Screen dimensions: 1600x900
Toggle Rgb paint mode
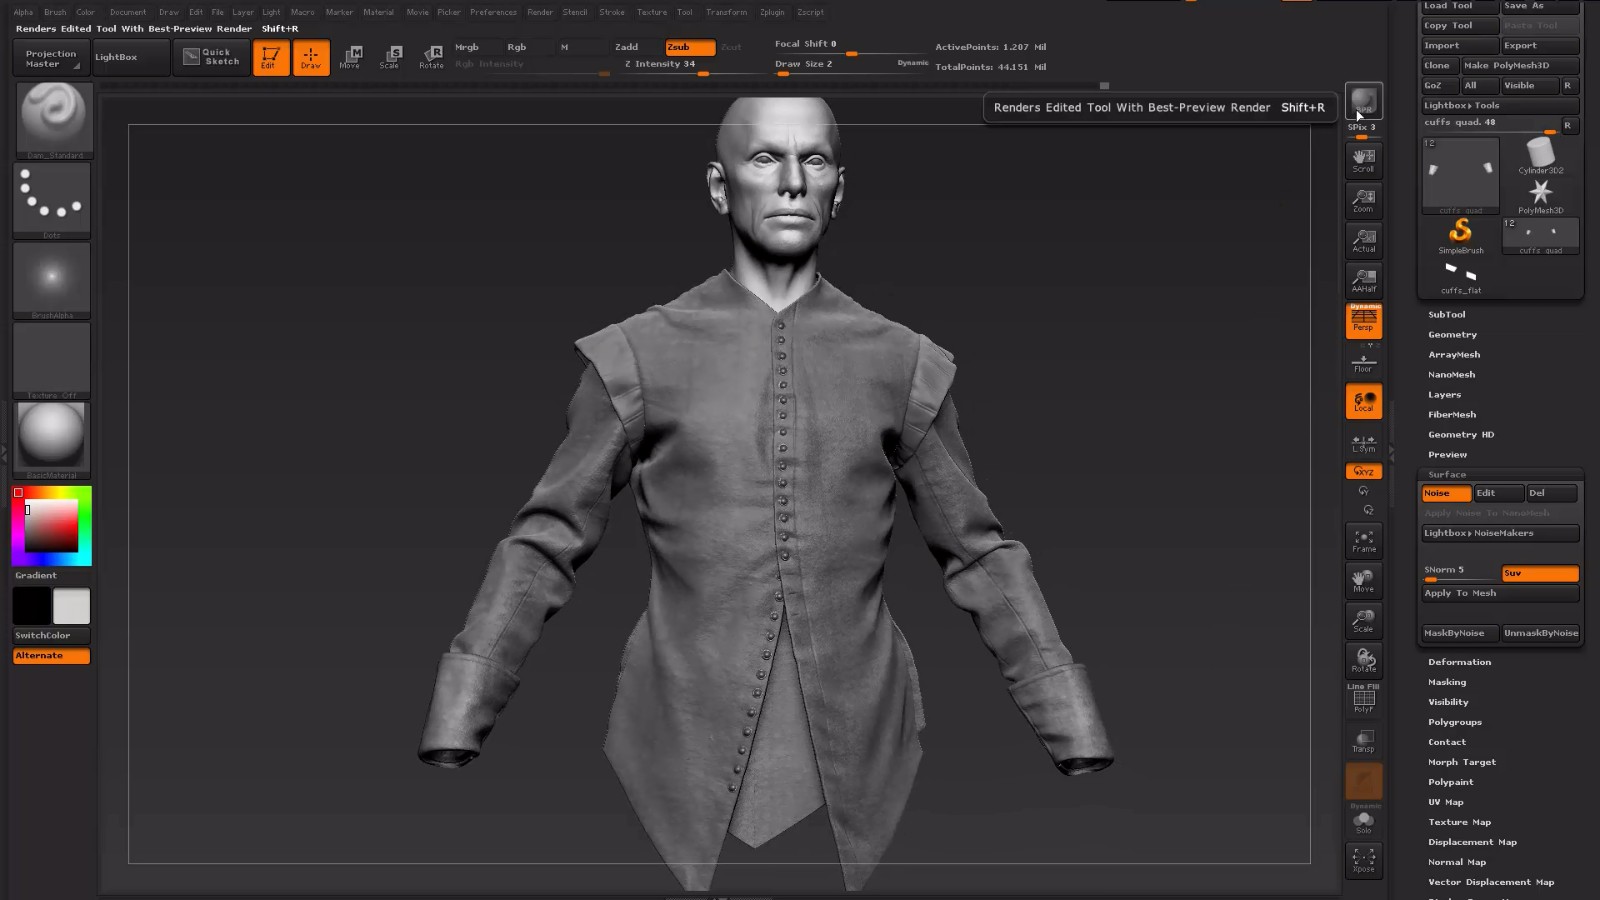point(529,47)
